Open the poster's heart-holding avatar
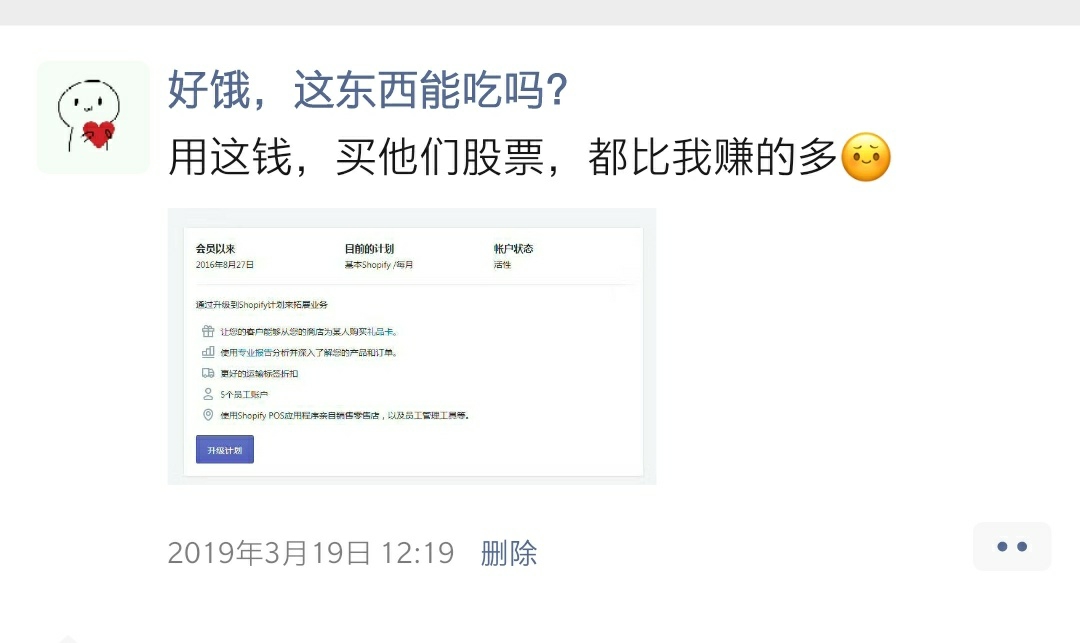 [93, 117]
